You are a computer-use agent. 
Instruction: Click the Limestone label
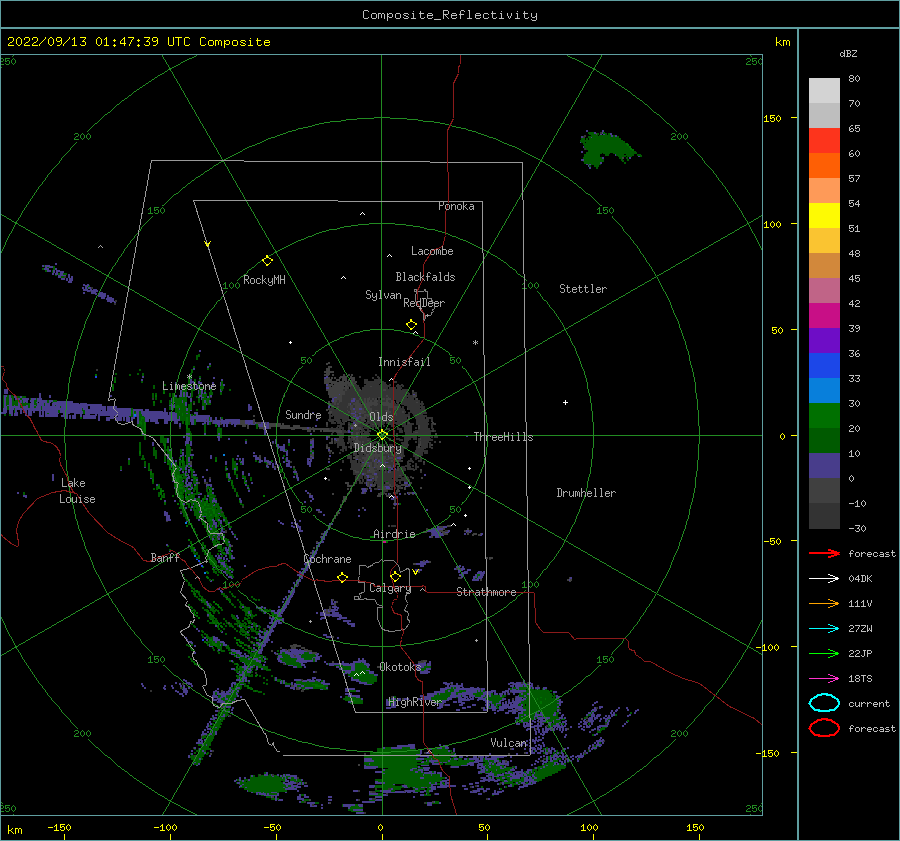point(189,386)
